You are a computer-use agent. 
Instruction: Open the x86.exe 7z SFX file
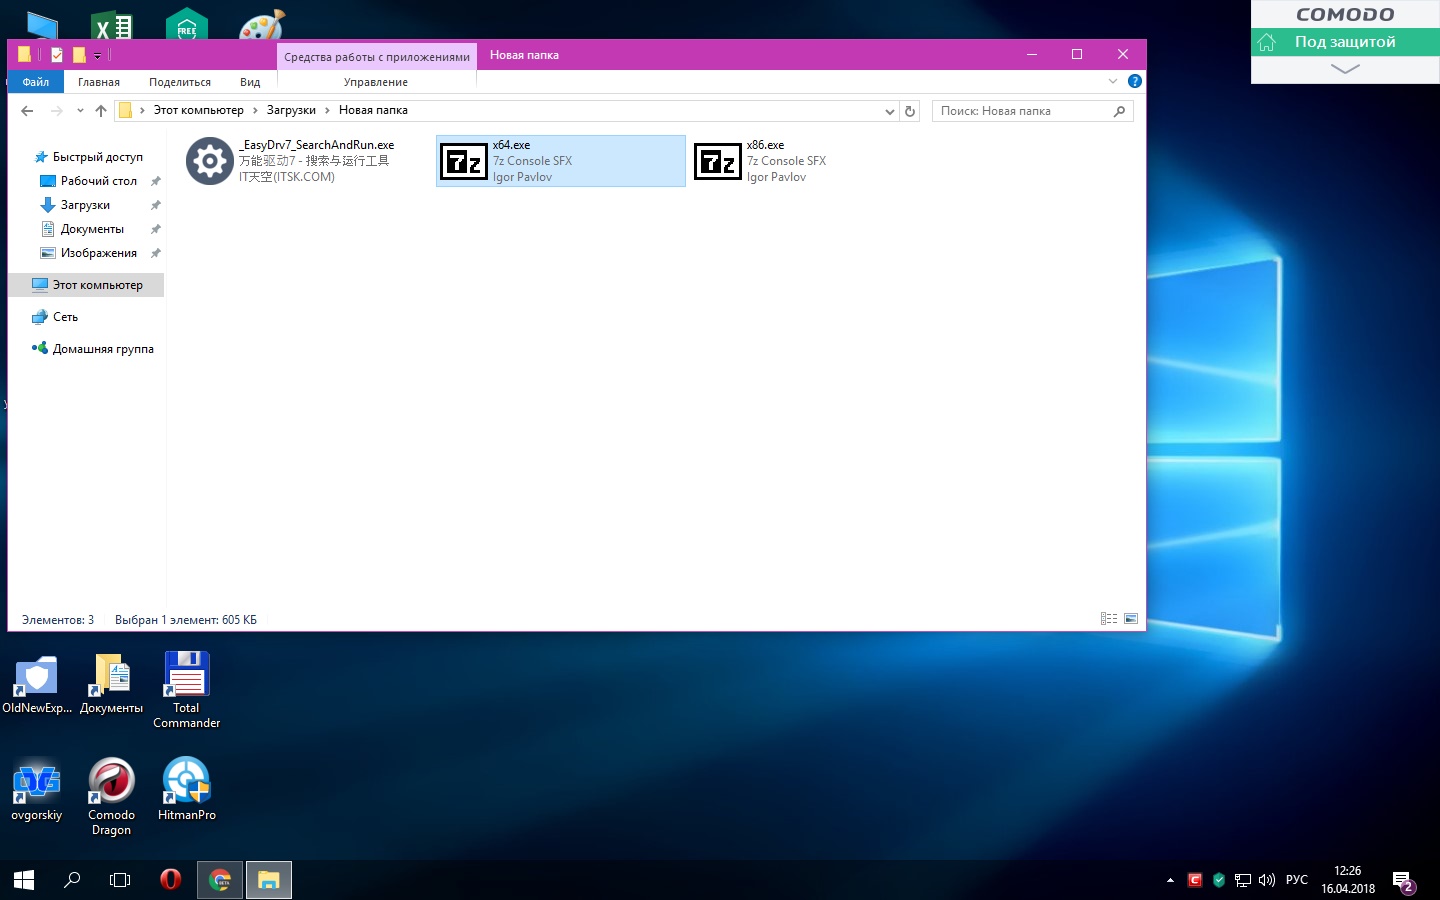click(717, 161)
